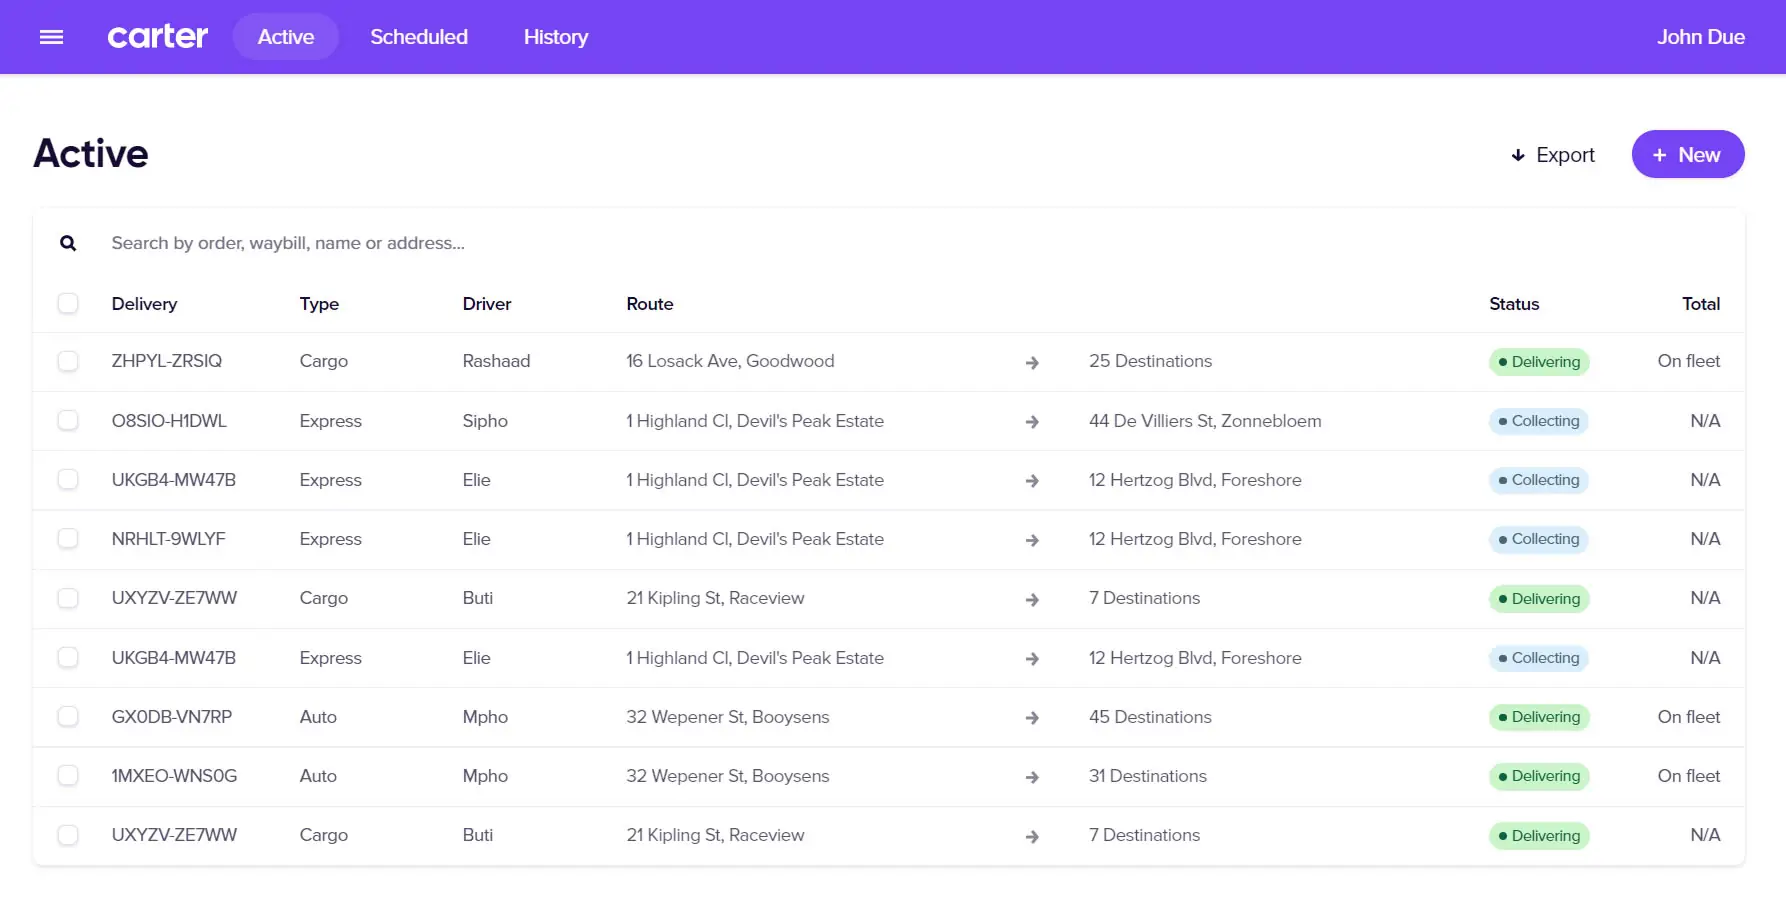Create a new delivery with New button

click(1687, 155)
